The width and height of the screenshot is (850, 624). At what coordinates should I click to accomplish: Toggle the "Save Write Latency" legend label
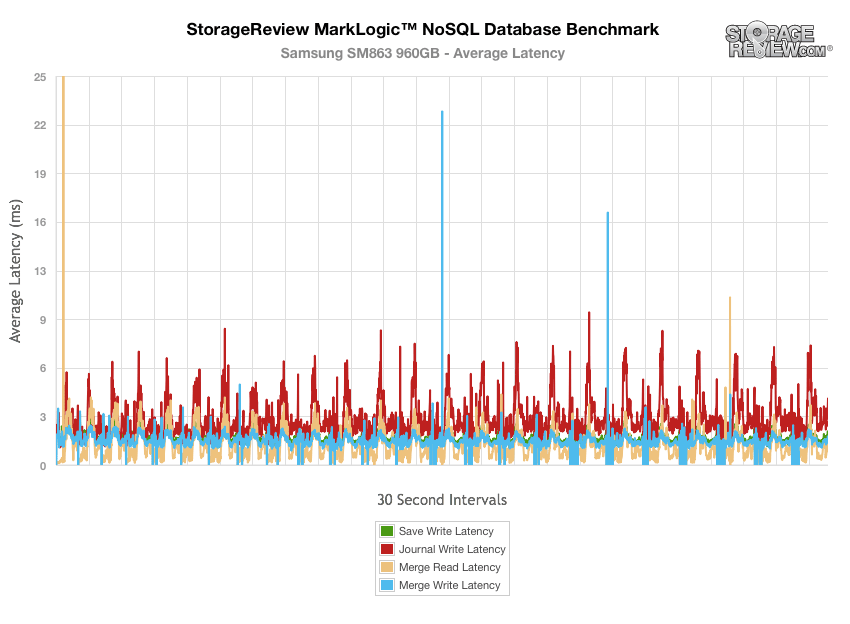pyautogui.click(x=446, y=531)
